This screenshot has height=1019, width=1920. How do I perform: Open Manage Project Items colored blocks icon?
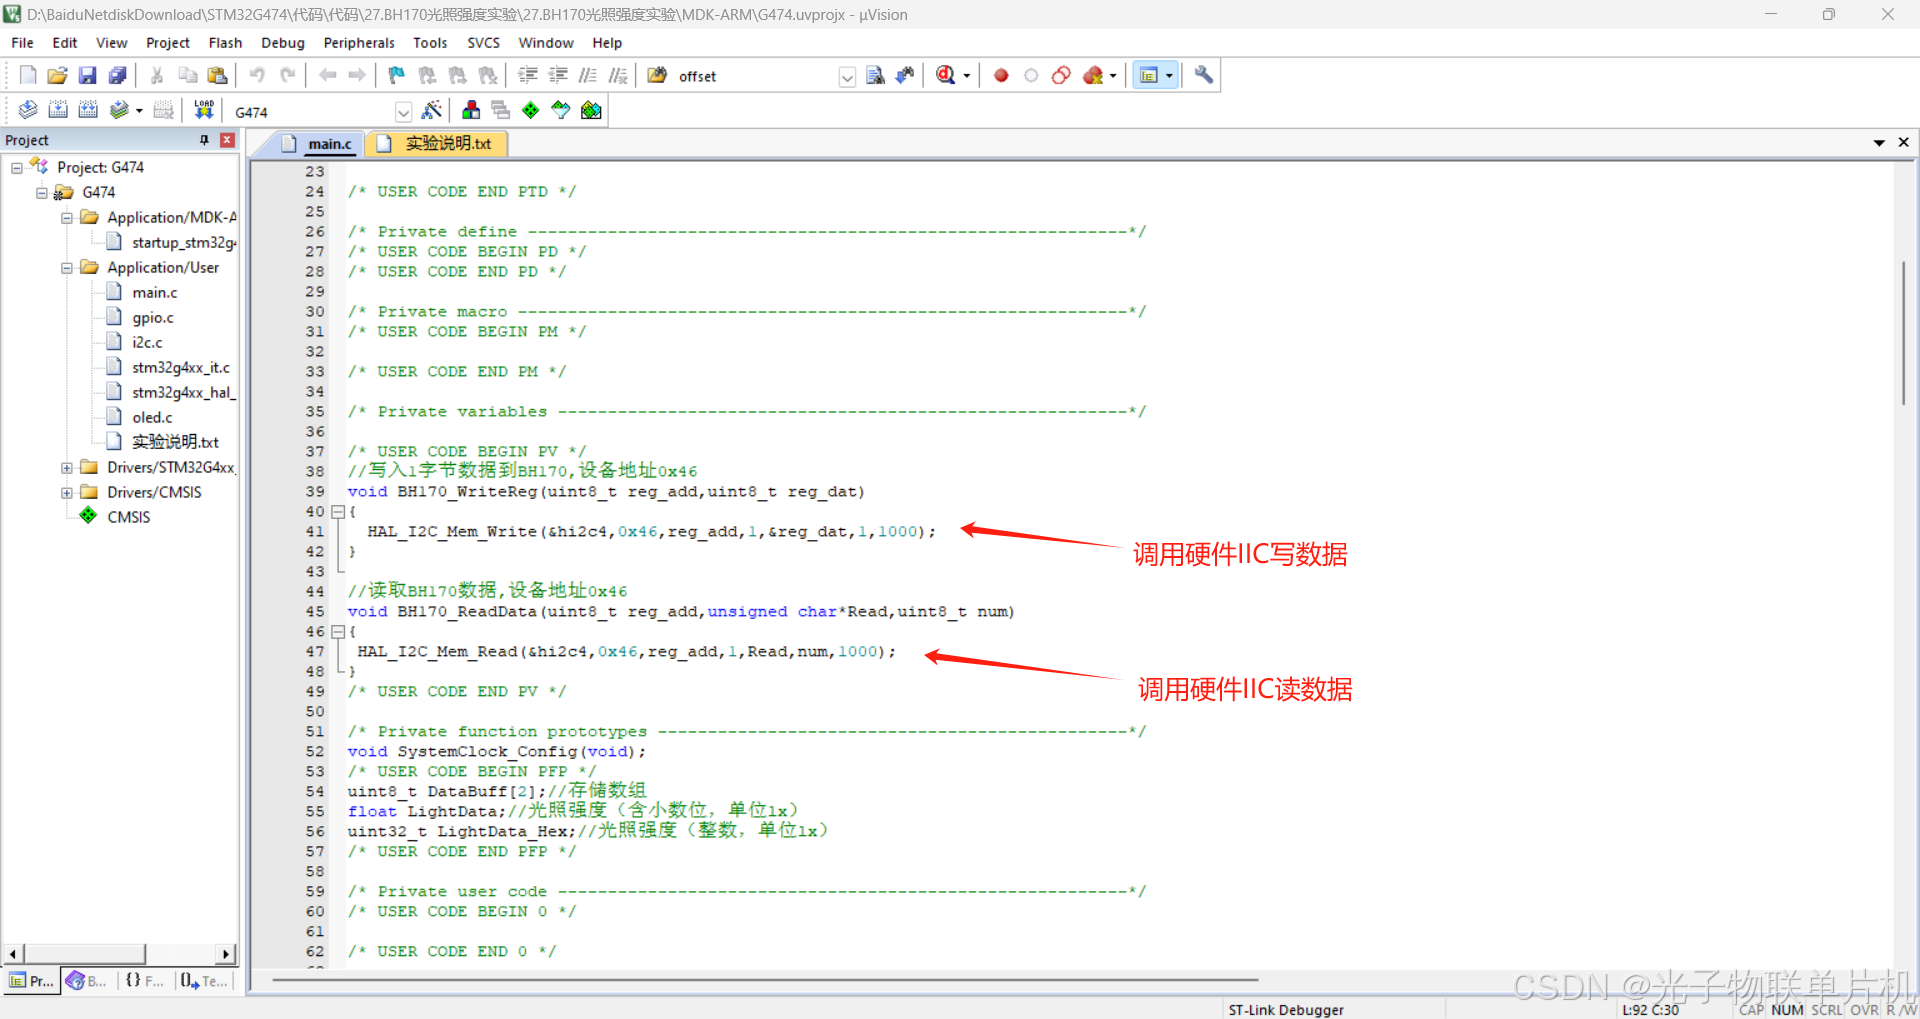[x=471, y=110]
